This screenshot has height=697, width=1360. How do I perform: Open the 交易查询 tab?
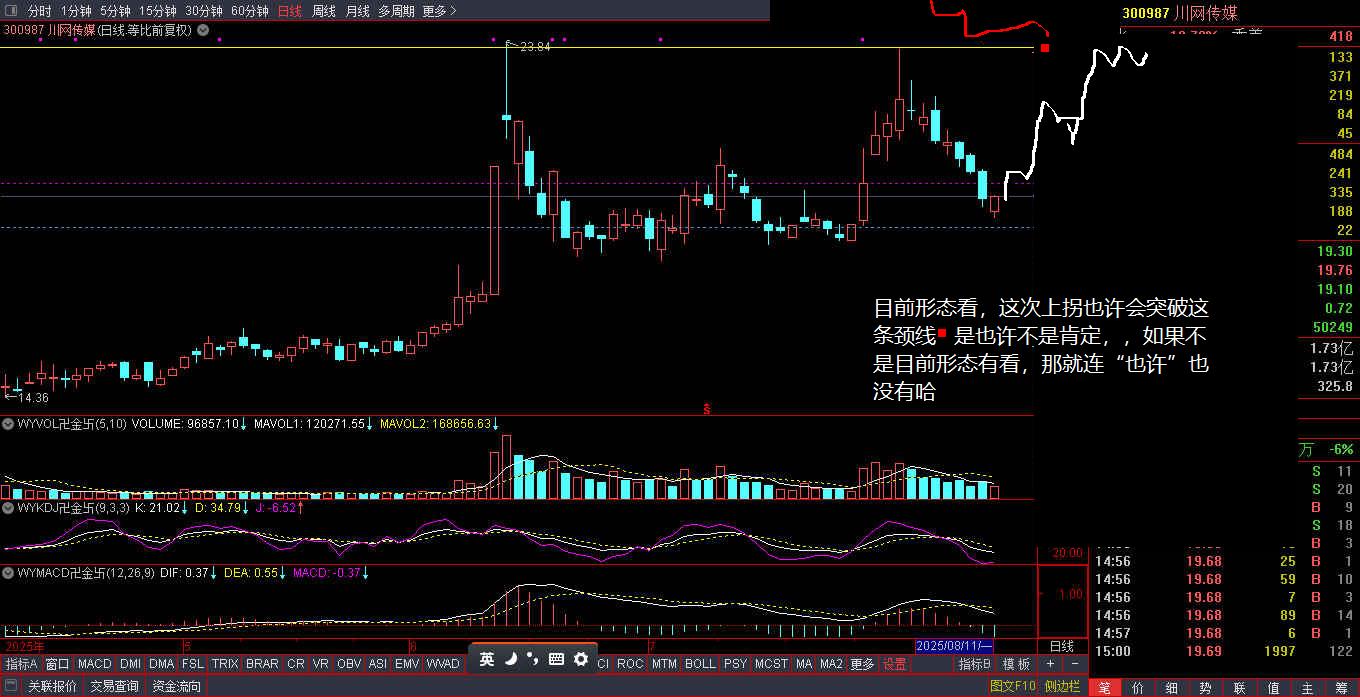[114, 686]
